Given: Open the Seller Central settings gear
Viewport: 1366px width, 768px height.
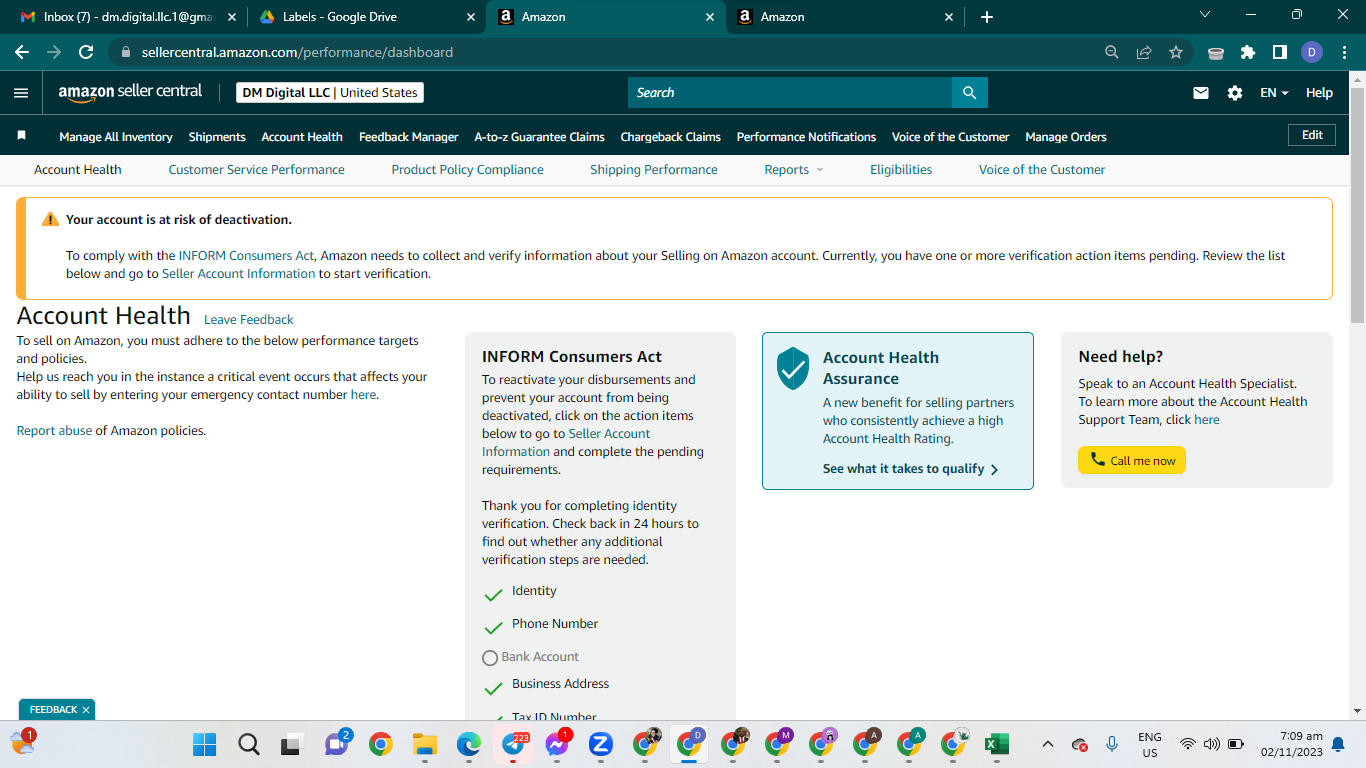Looking at the screenshot, I should point(1235,93).
